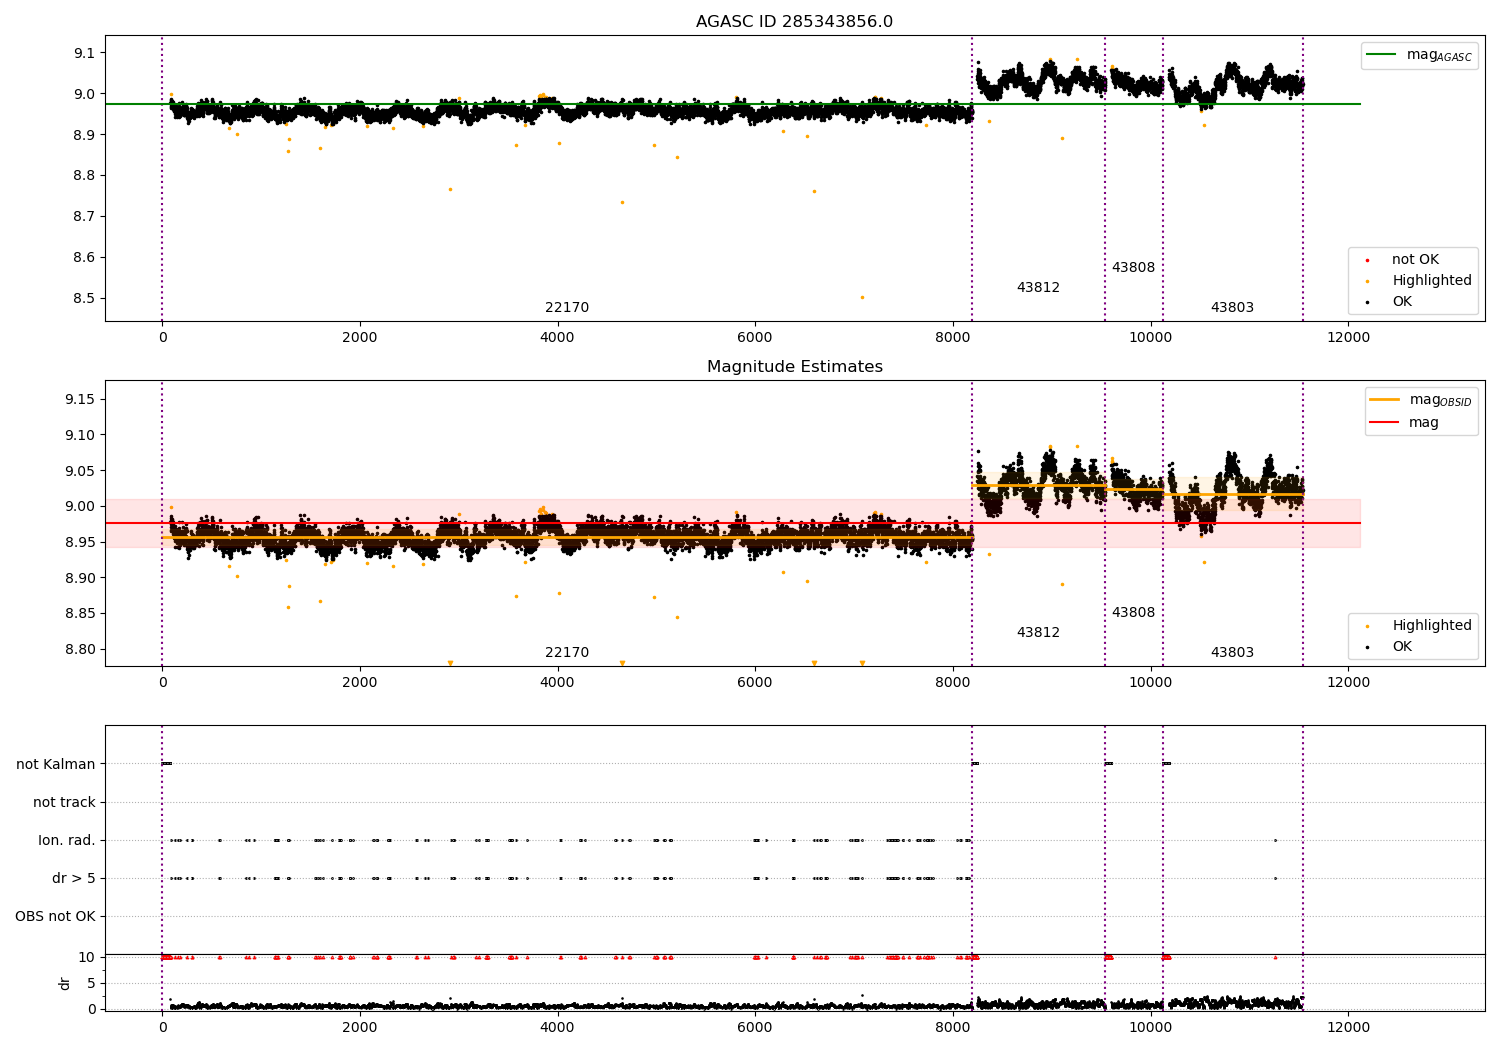Select 'OK' legend entry in Magnitude Estimates plot

[1402, 647]
